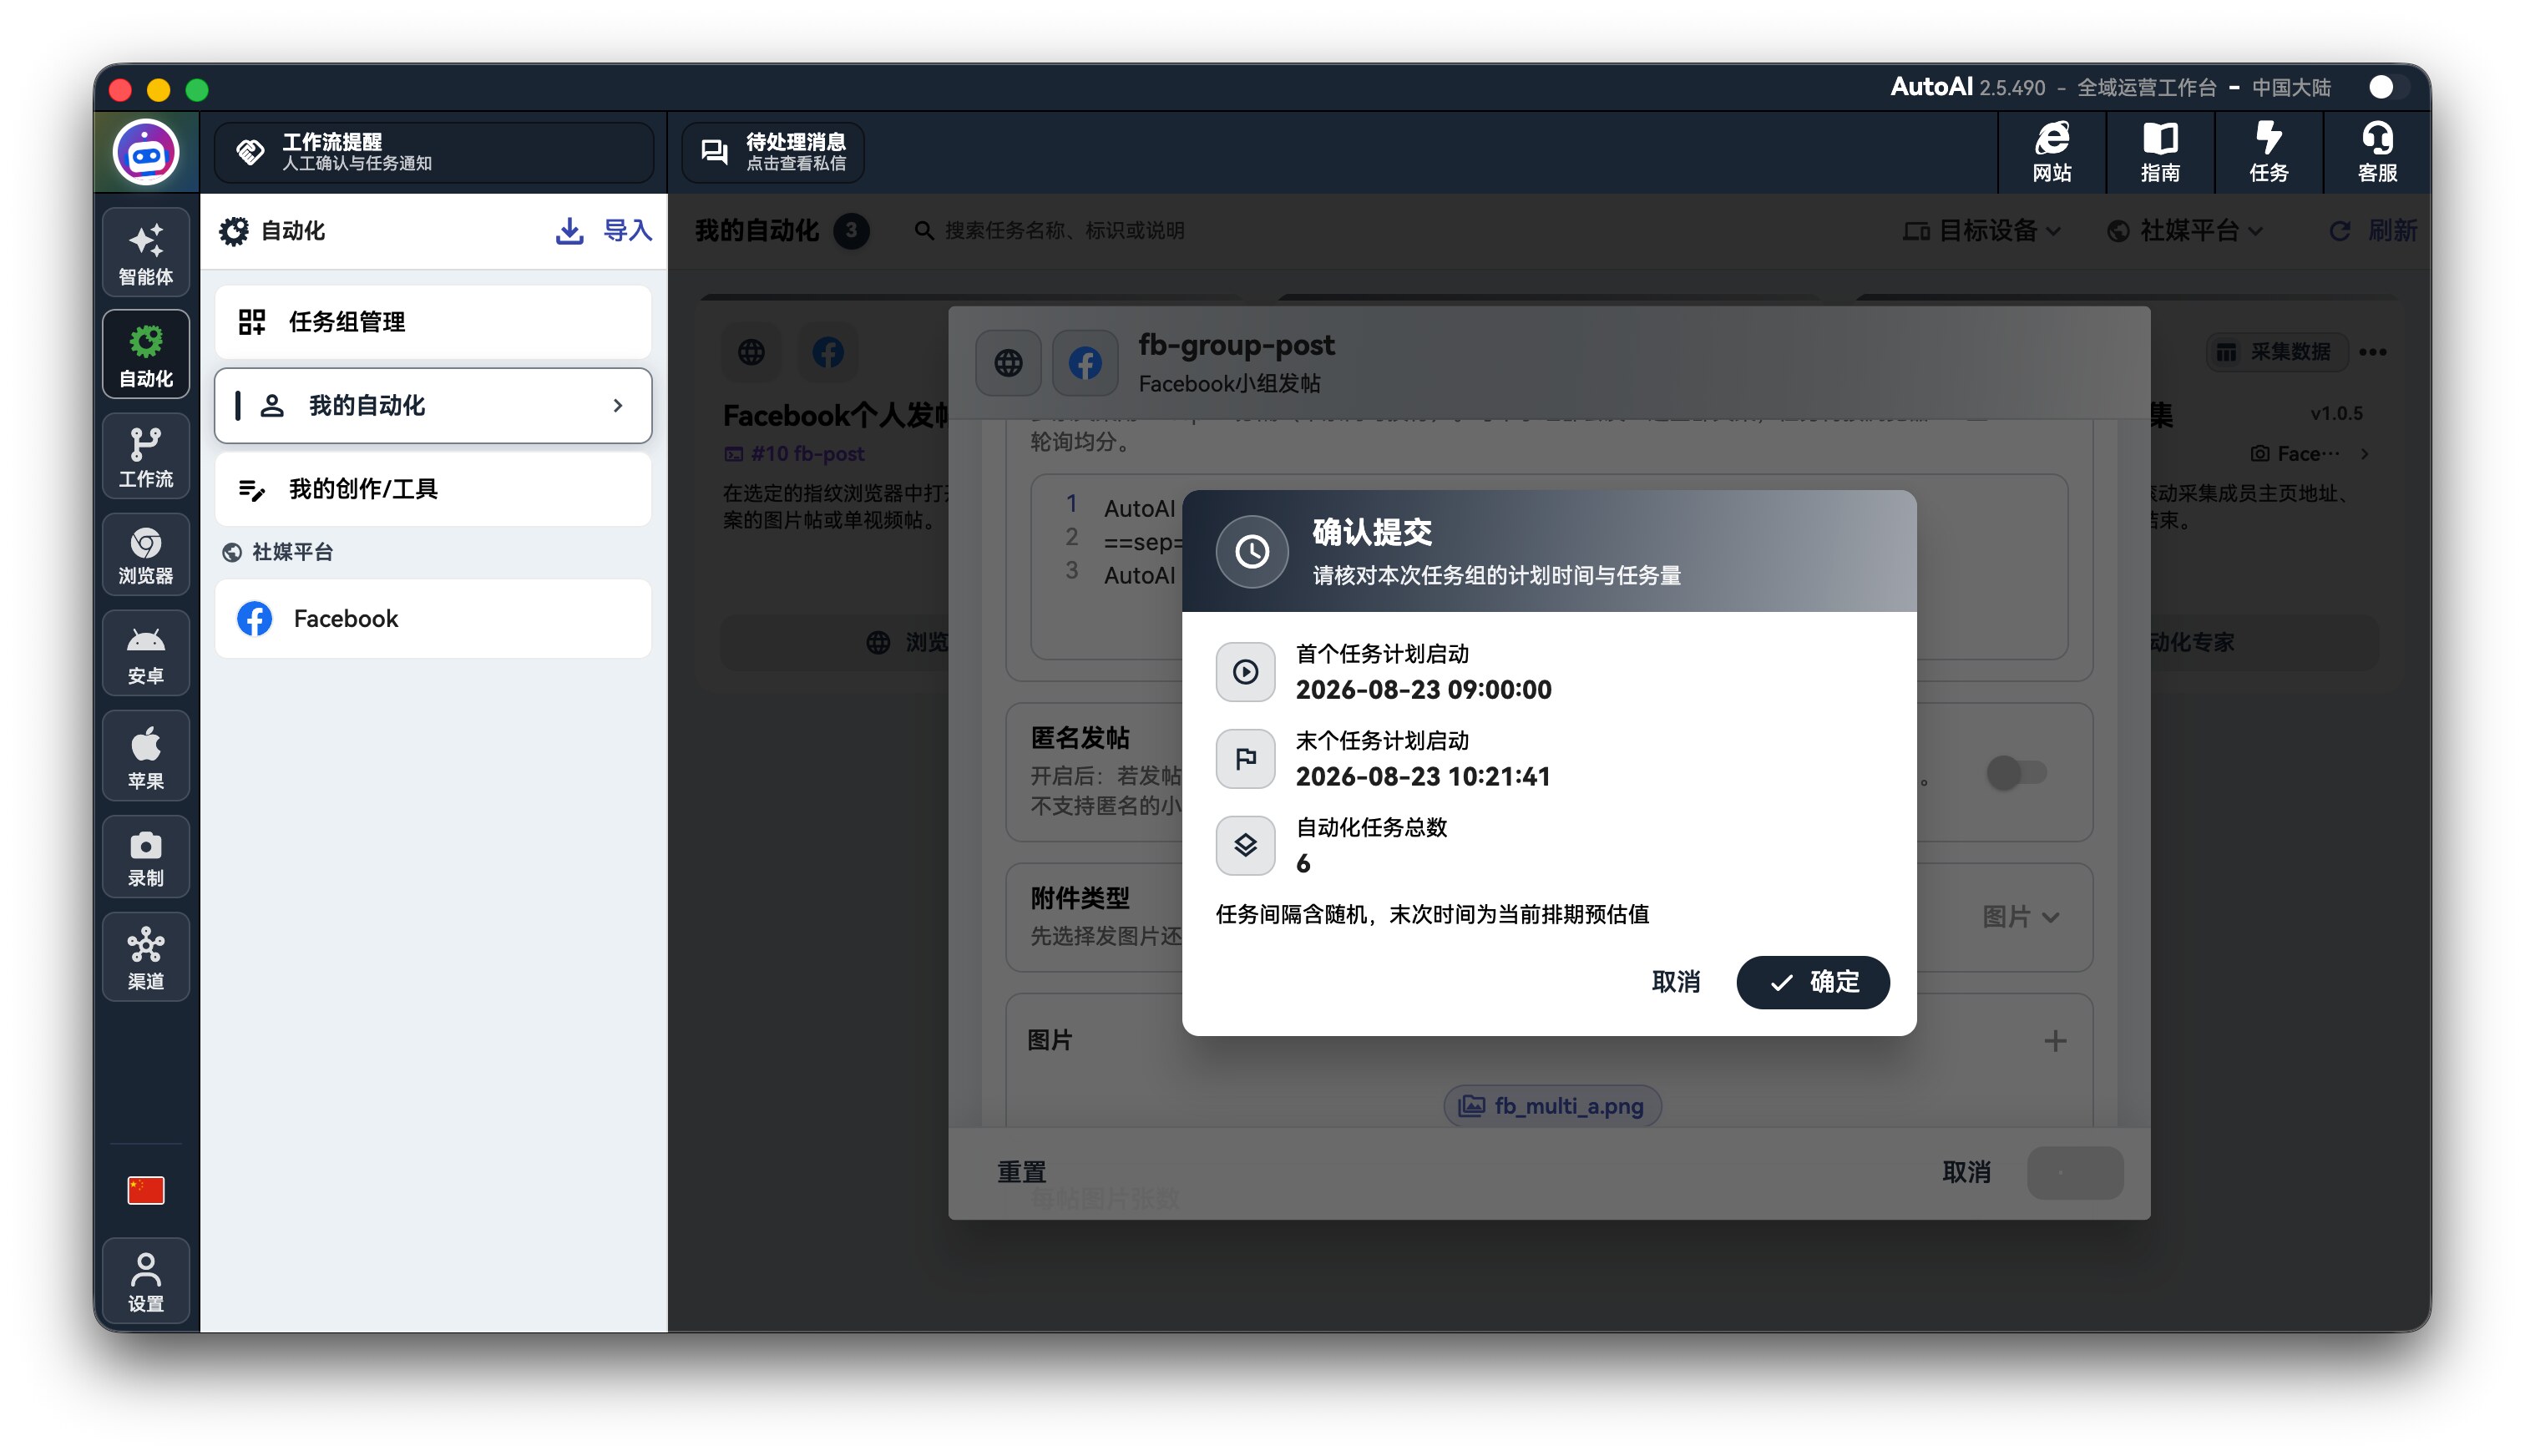Click the China flag language icon

pos(146,1190)
